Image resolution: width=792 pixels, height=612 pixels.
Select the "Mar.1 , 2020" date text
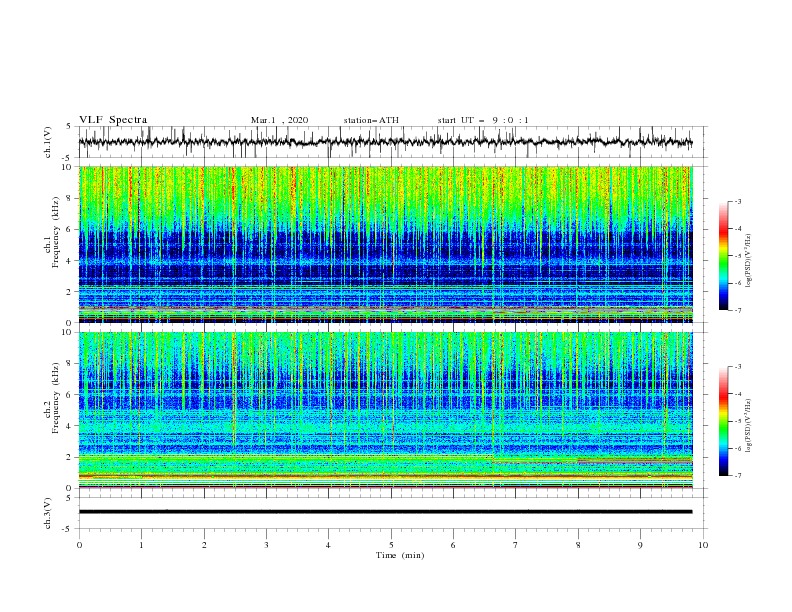(x=279, y=120)
